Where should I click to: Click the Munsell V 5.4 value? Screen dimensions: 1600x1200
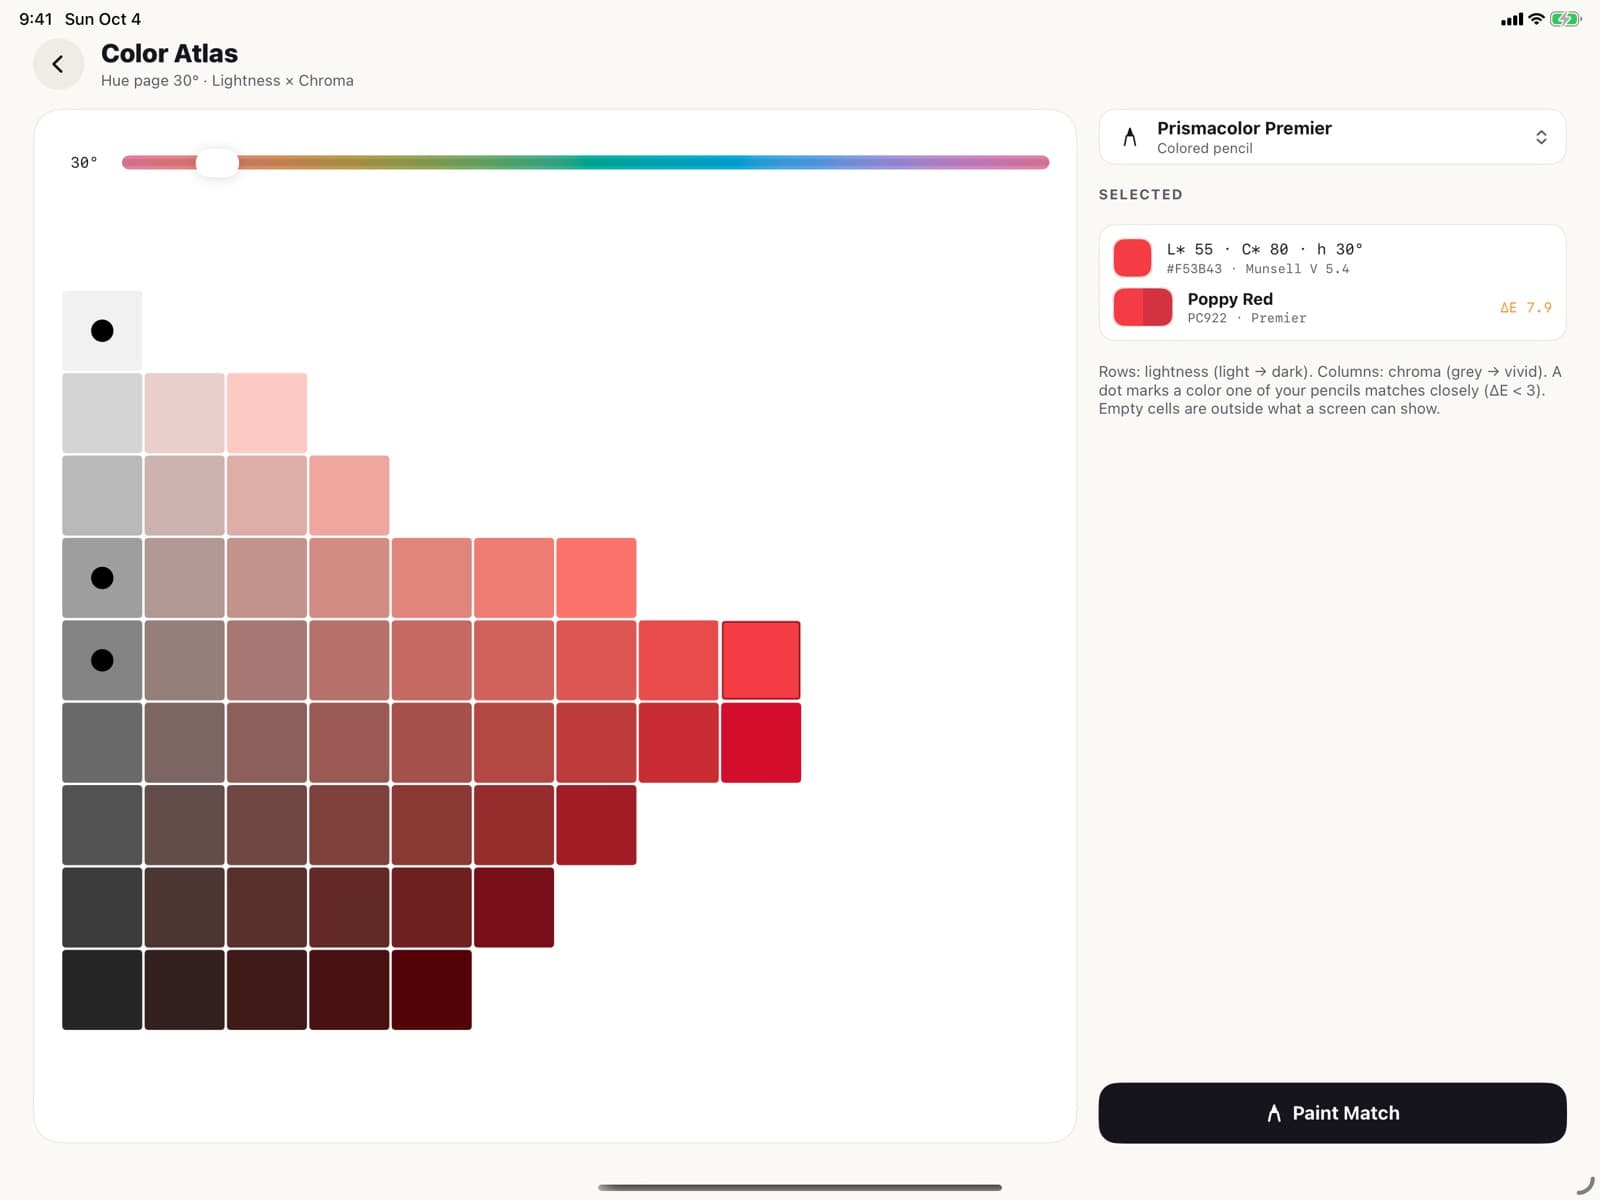(x=1297, y=269)
